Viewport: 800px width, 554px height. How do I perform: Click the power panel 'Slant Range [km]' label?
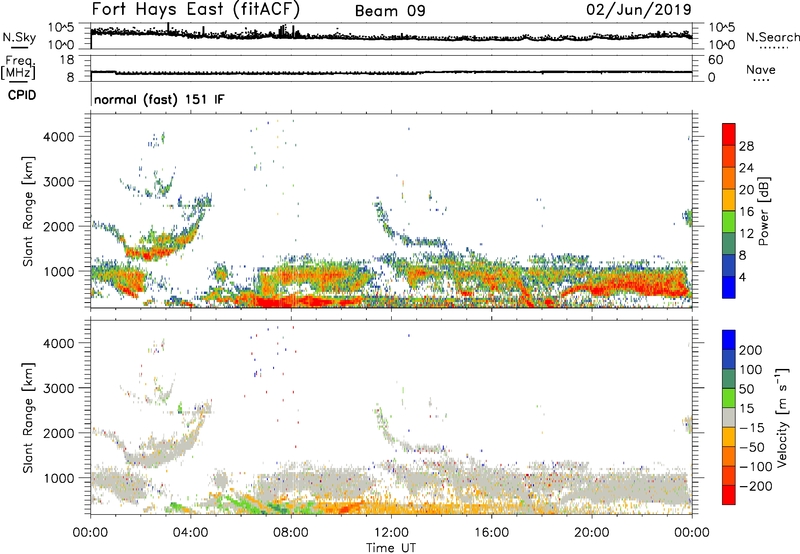point(28,211)
